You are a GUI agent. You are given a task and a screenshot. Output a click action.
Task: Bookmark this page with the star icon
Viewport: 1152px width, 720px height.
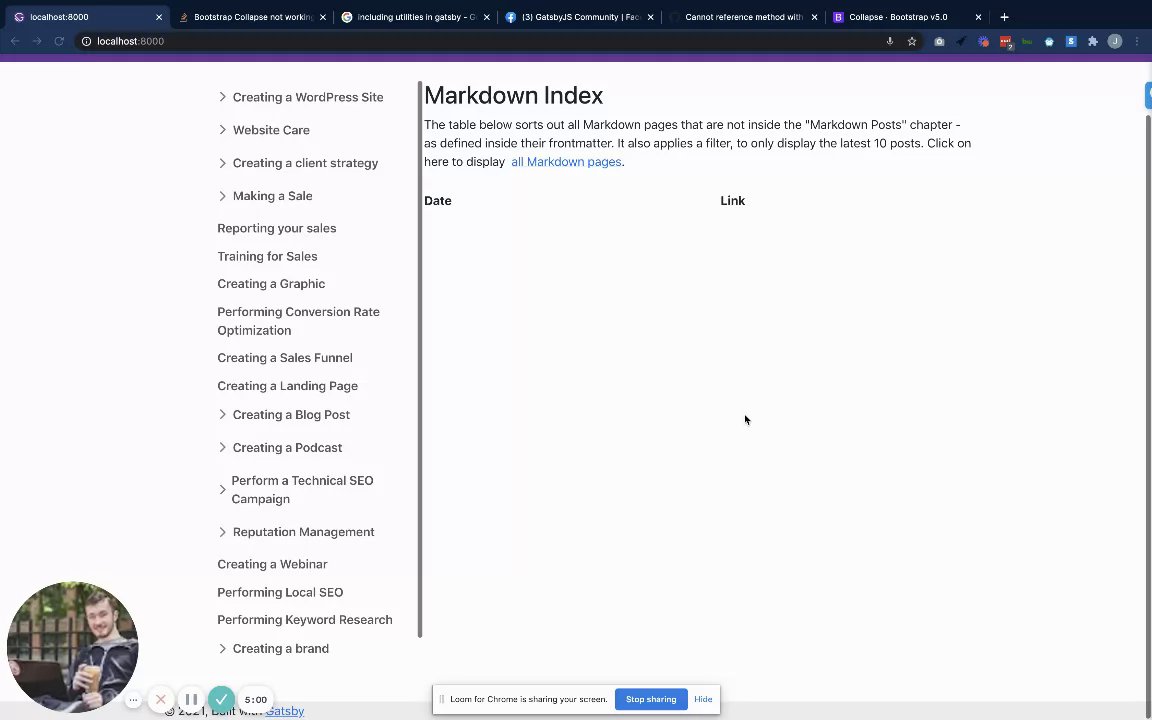tap(912, 41)
